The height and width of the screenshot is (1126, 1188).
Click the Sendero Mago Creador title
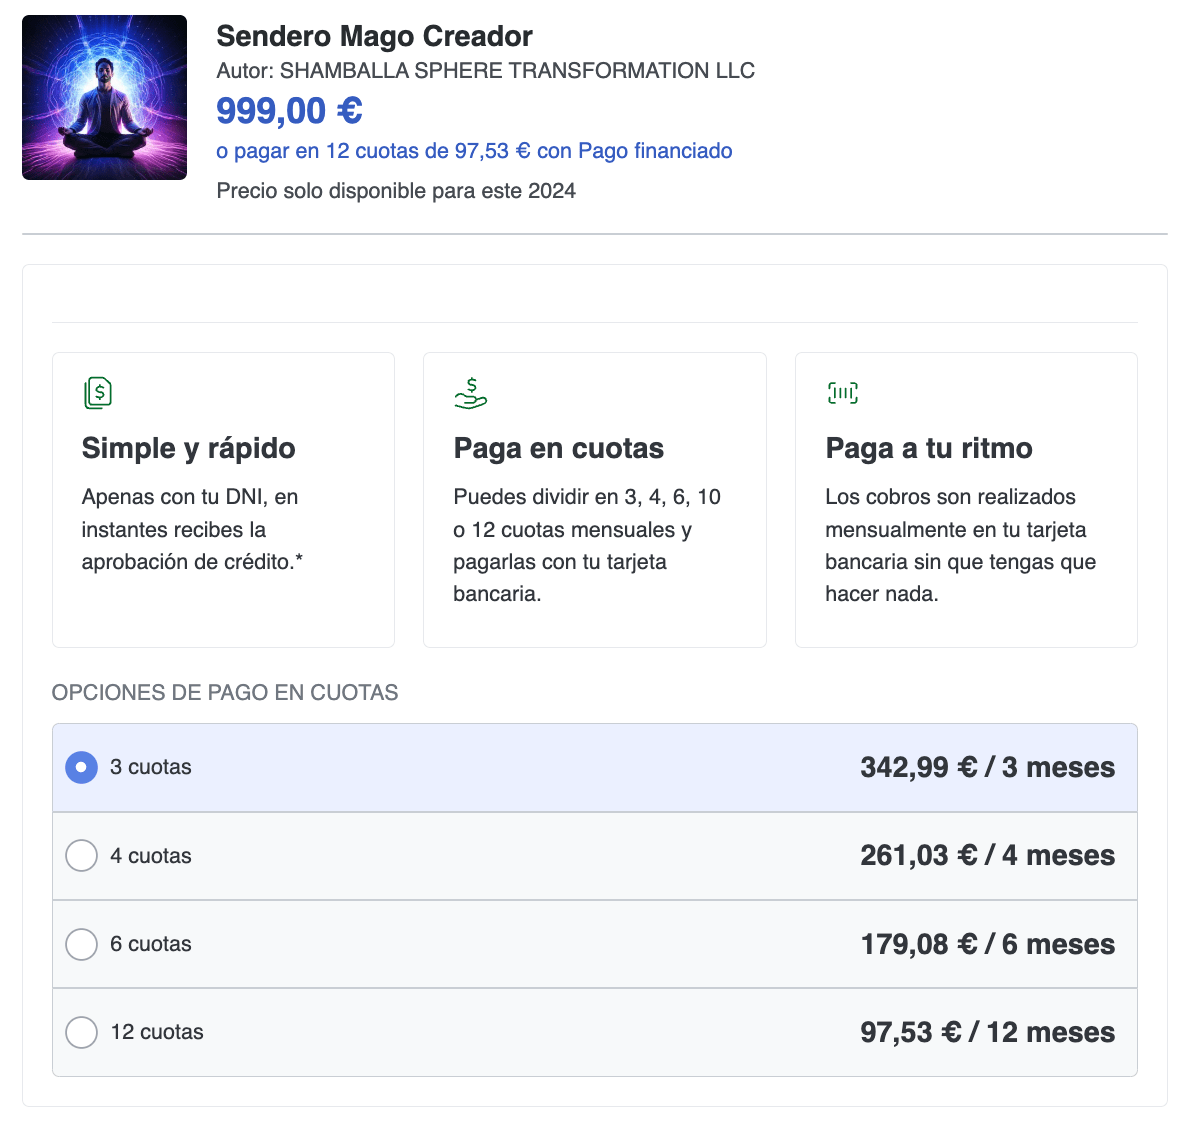pos(374,36)
